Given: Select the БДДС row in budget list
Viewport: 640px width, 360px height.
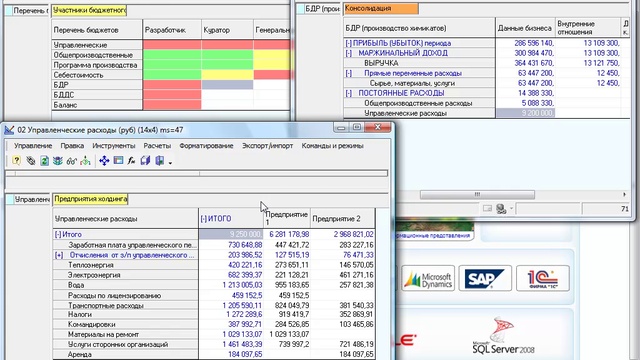Looking at the screenshot, I should [x=98, y=95].
